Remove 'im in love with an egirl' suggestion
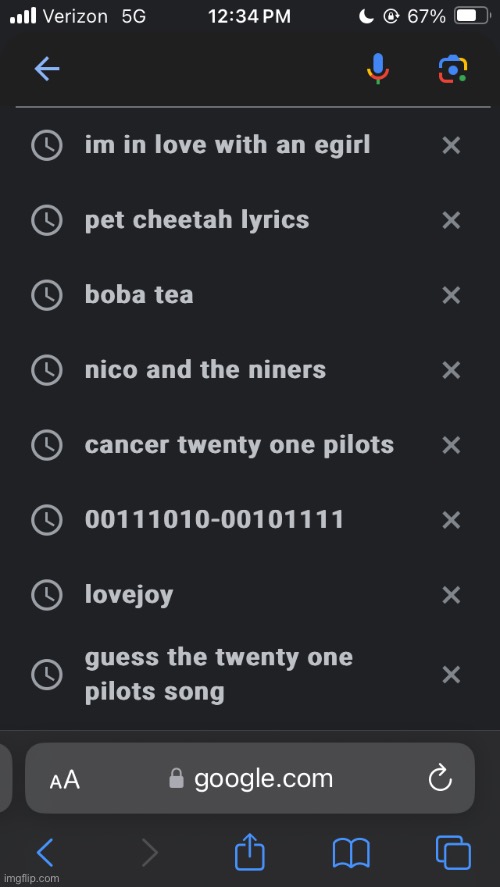The width and height of the screenshot is (500, 887). click(451, 145)
